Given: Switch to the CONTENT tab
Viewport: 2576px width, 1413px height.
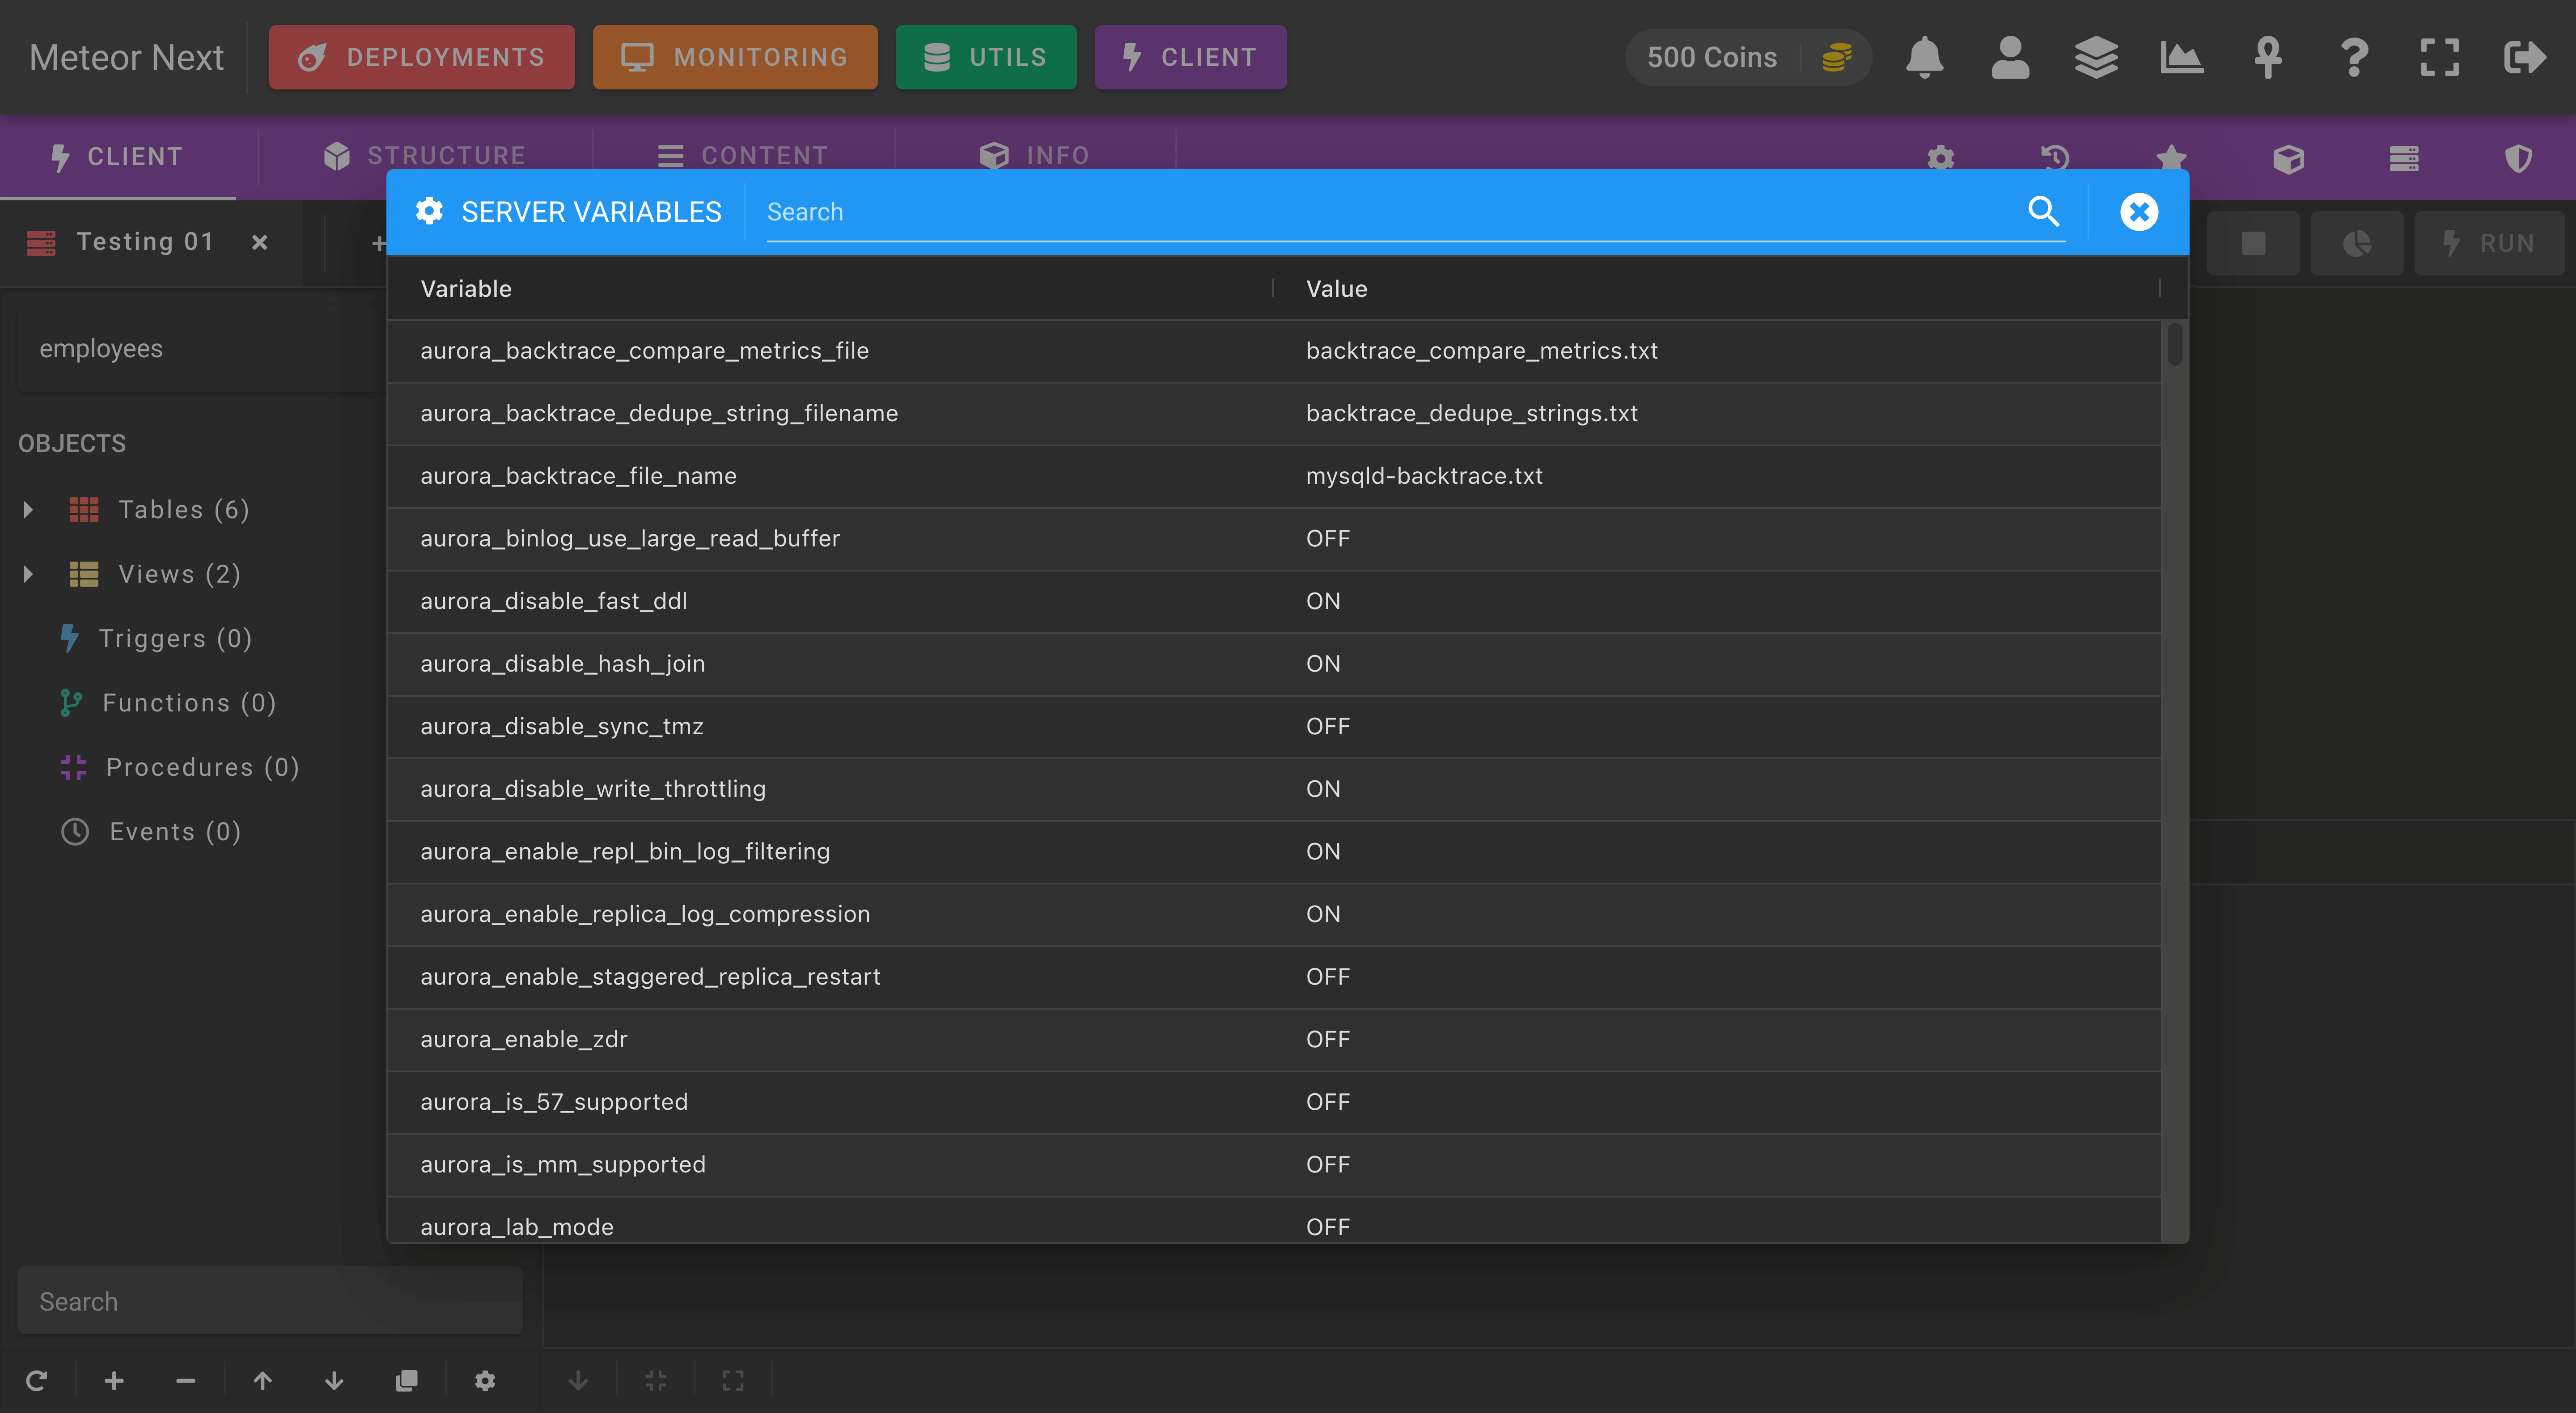Looking at the screenshot, I should (x=743, y=156).
